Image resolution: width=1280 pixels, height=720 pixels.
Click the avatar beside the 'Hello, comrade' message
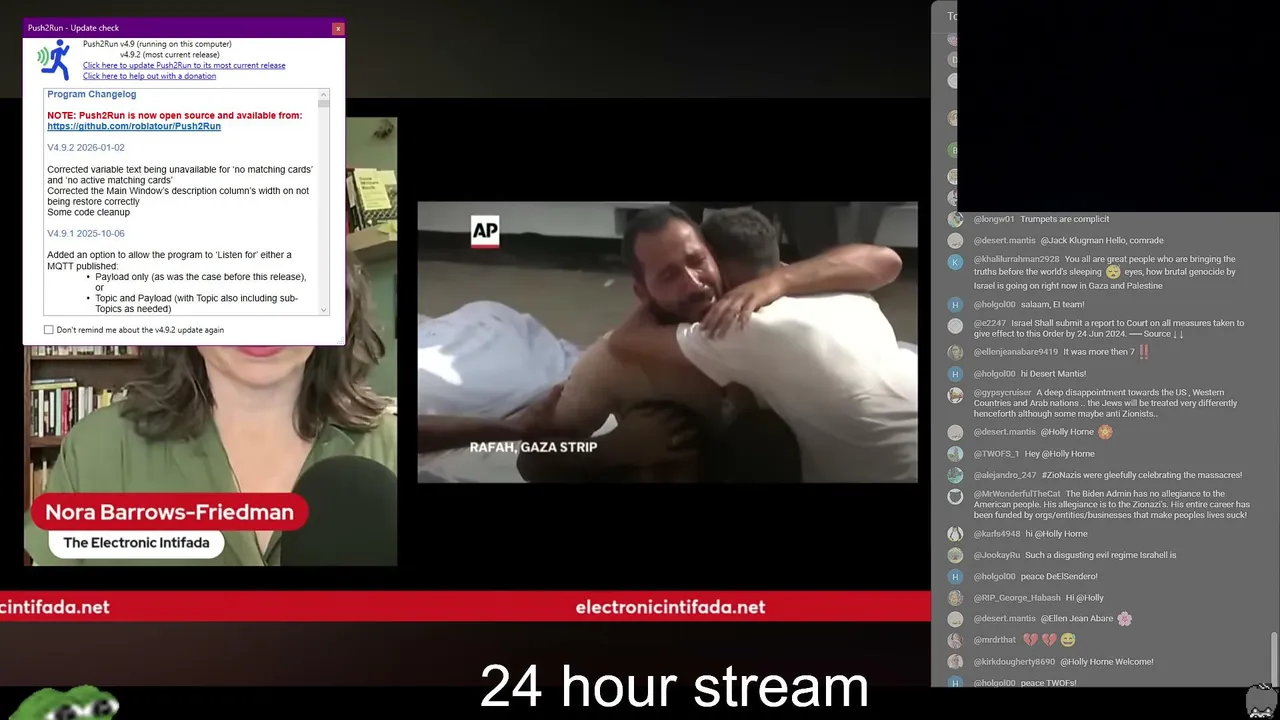coord(955,241)
